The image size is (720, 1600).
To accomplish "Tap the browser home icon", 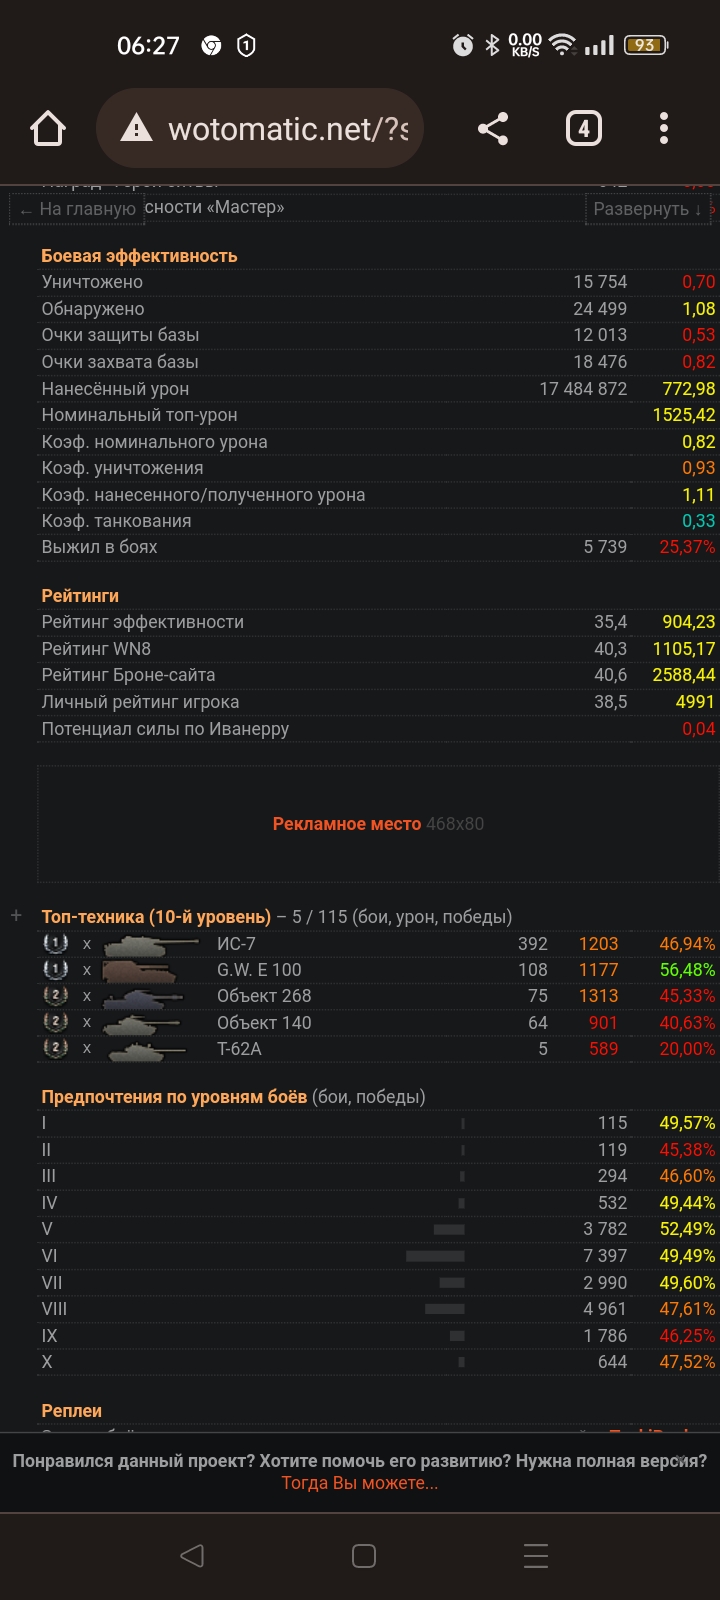I will tap(48, 129).
